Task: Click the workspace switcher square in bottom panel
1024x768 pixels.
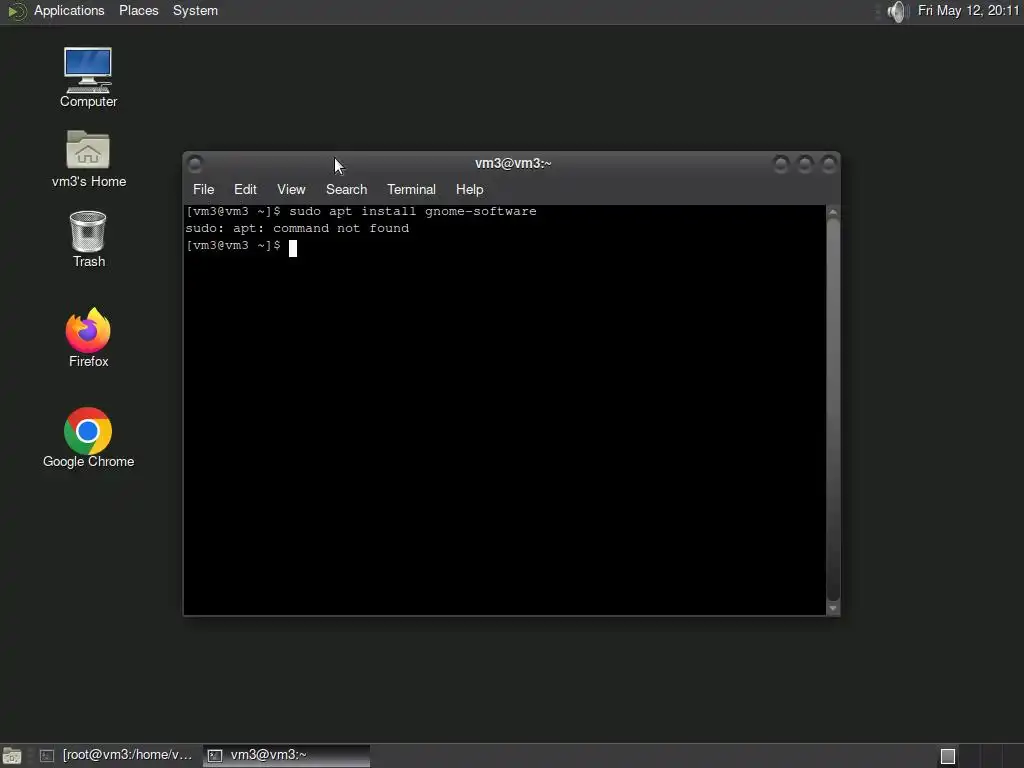Action: tap(948, 756)
